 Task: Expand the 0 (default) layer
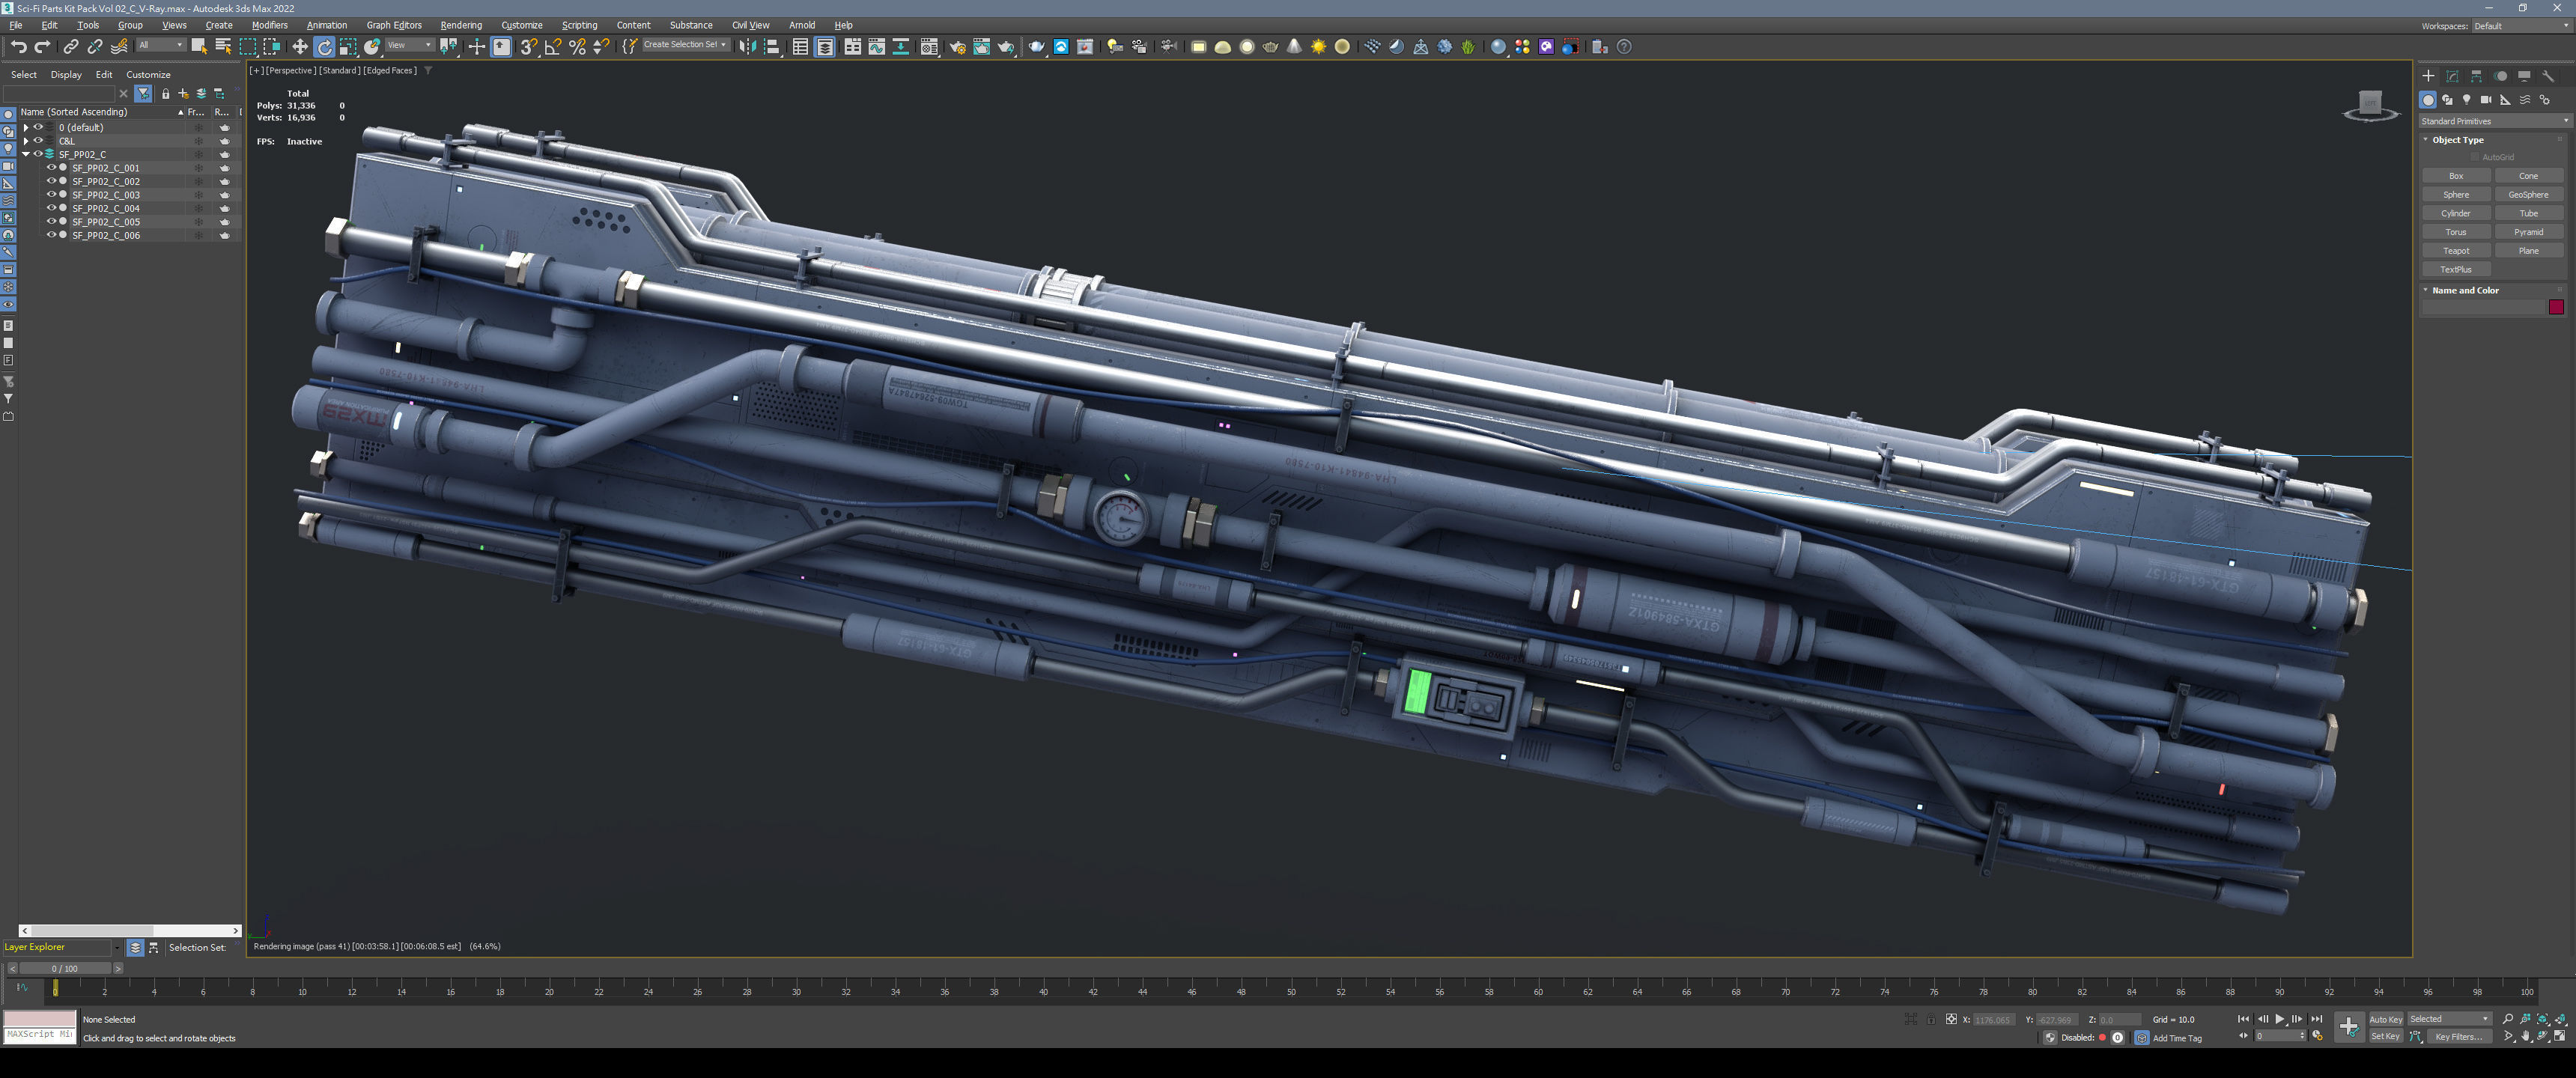[x=26, y=128]
